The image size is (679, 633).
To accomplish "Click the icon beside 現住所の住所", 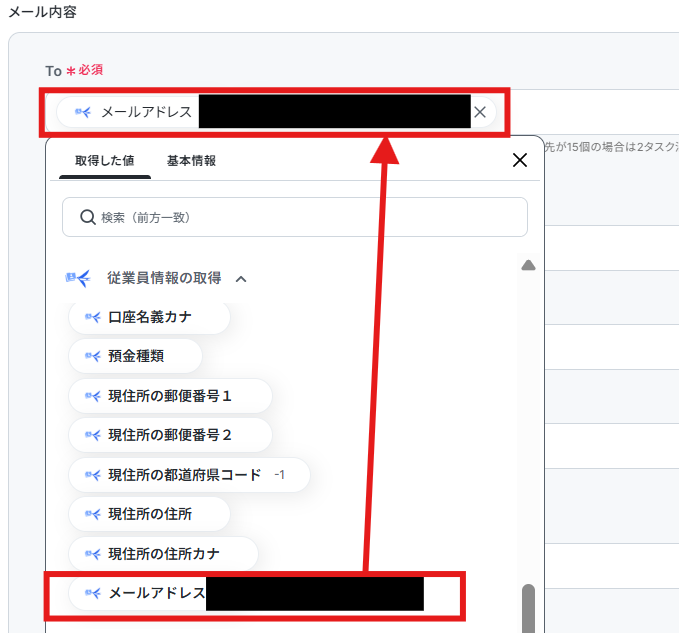I will [x=93, y=514].
